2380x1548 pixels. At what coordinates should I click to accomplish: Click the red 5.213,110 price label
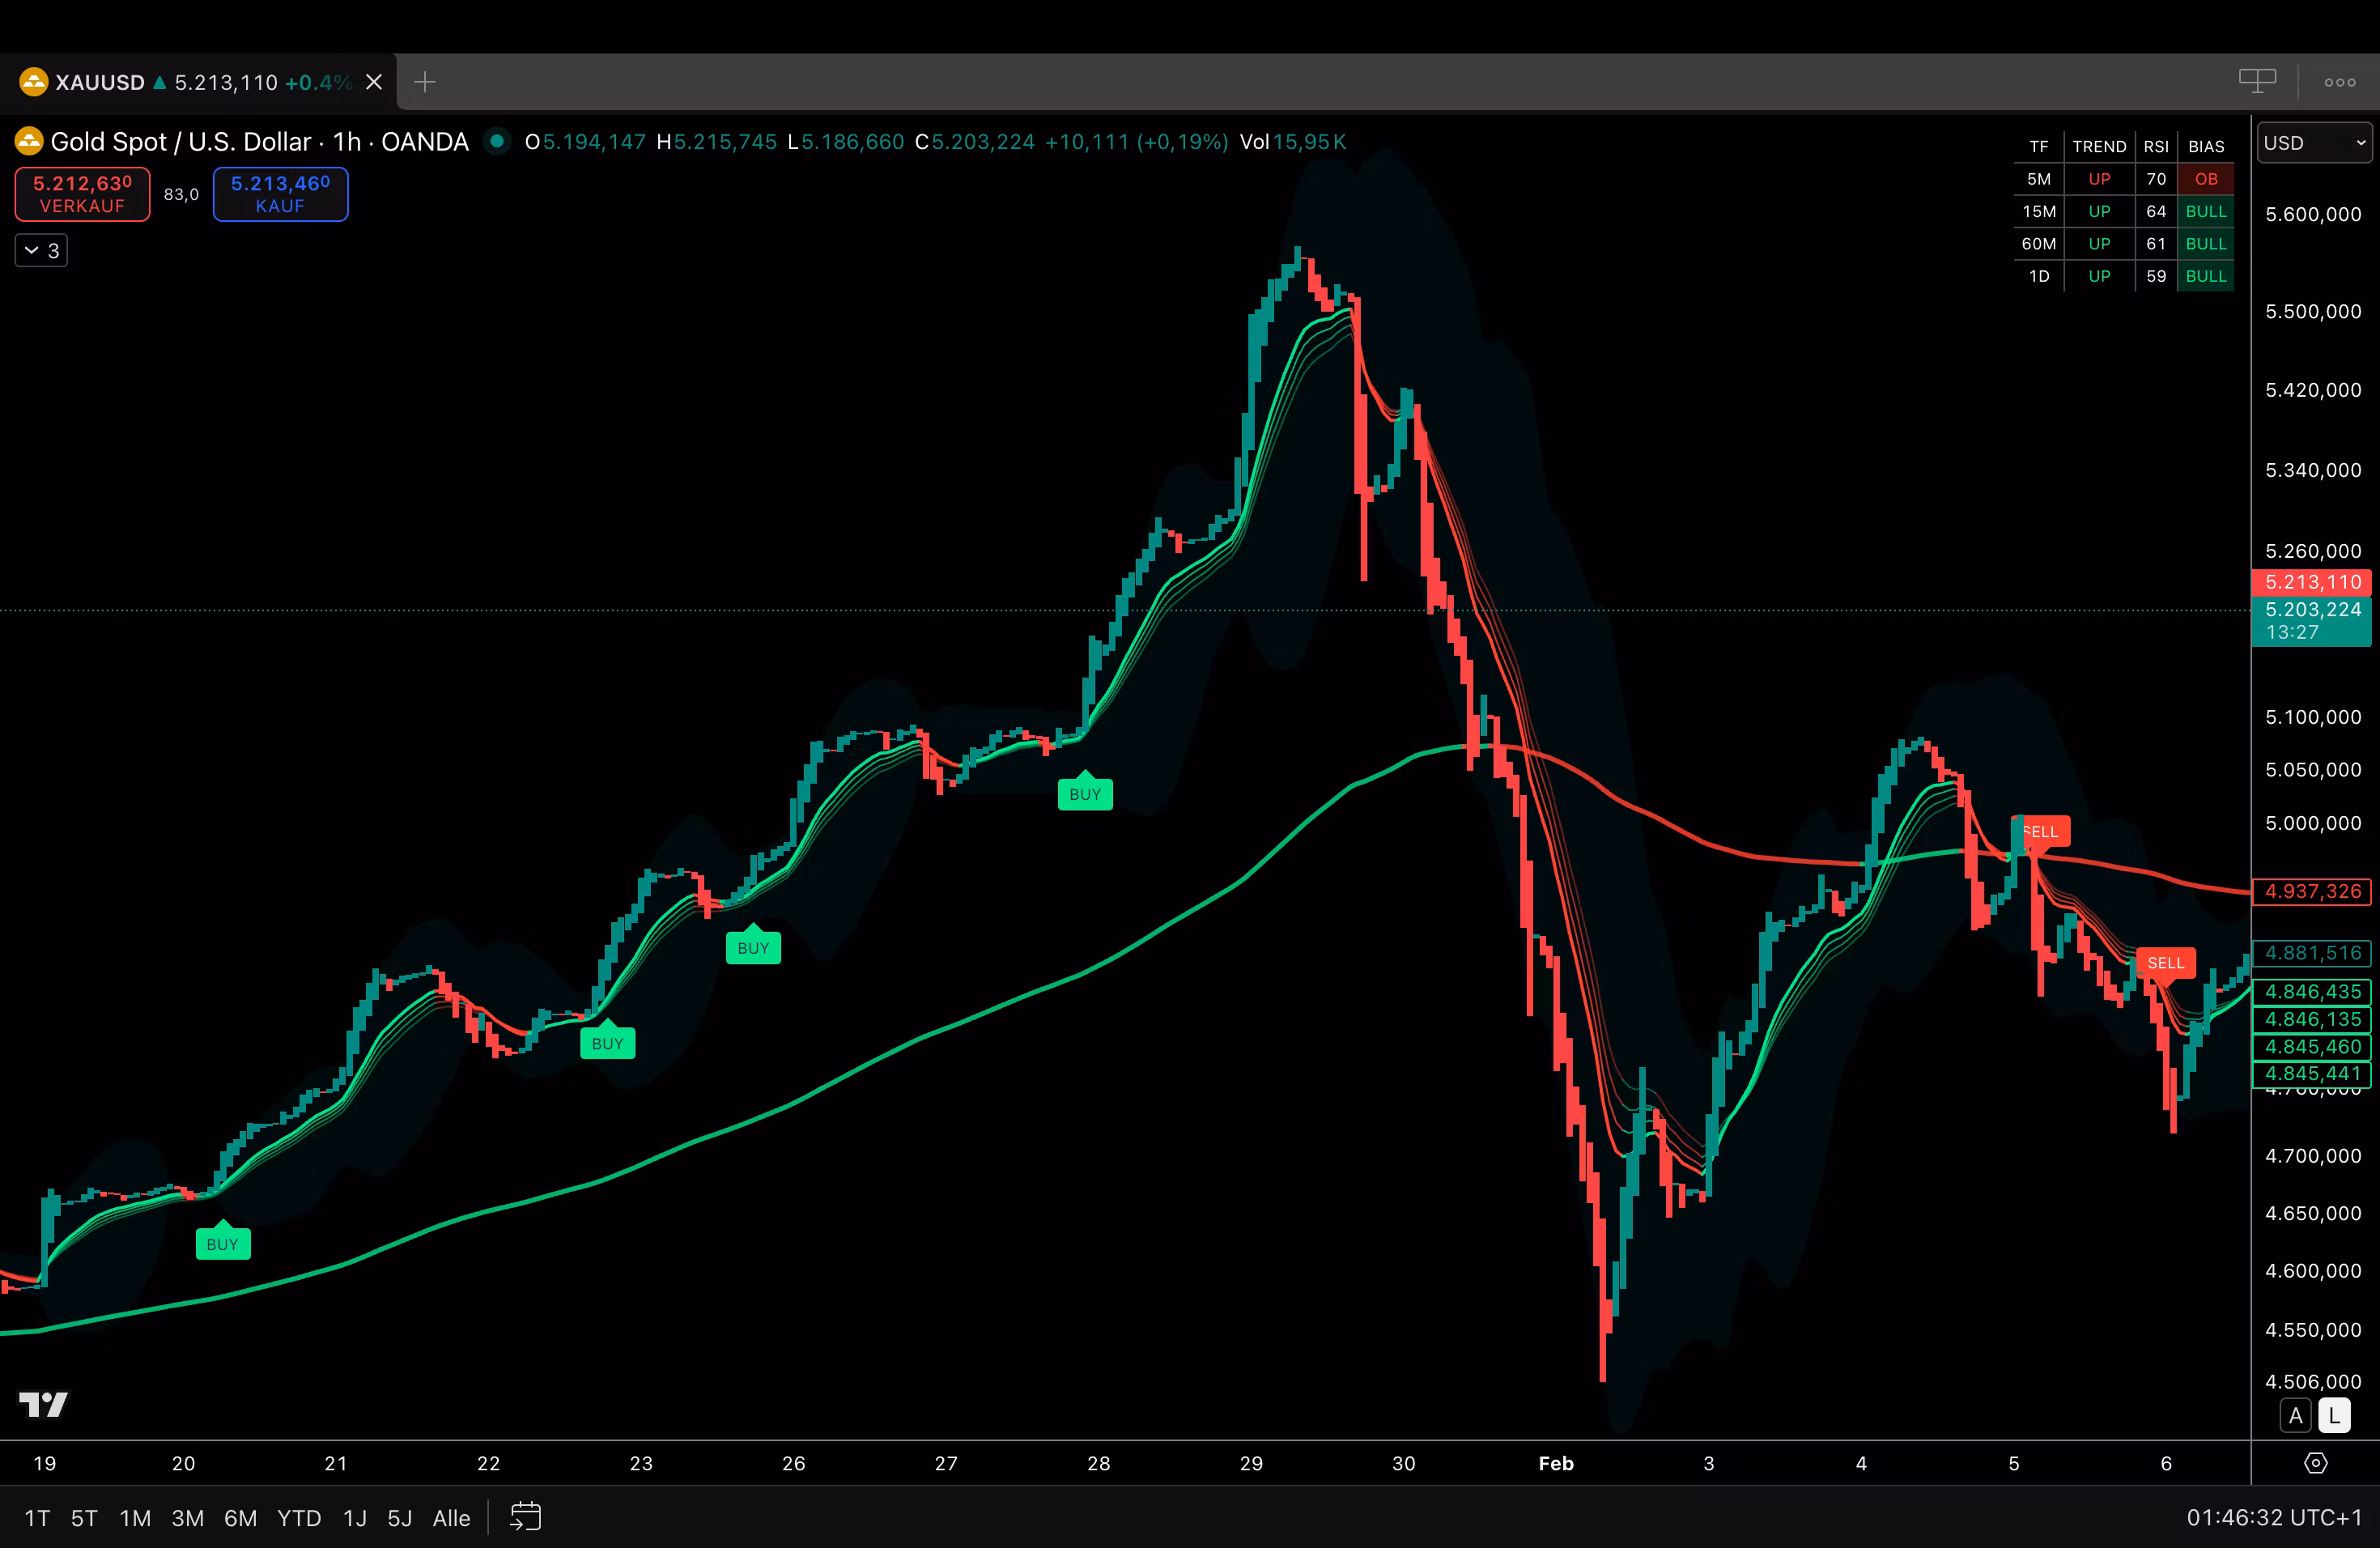(2311, 582)
